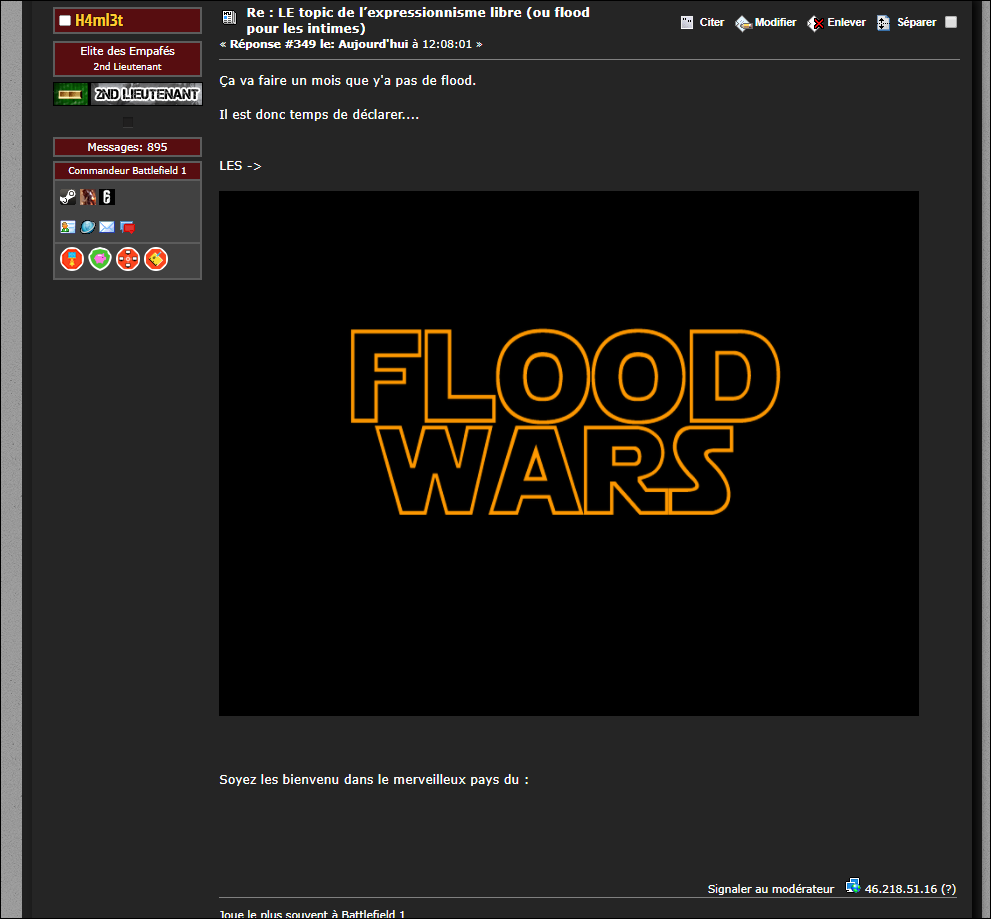Click the Commandeur Battlefield 1 title
Image resolution: width=991 pixels, height=919 pixels.
click(127, 171)
